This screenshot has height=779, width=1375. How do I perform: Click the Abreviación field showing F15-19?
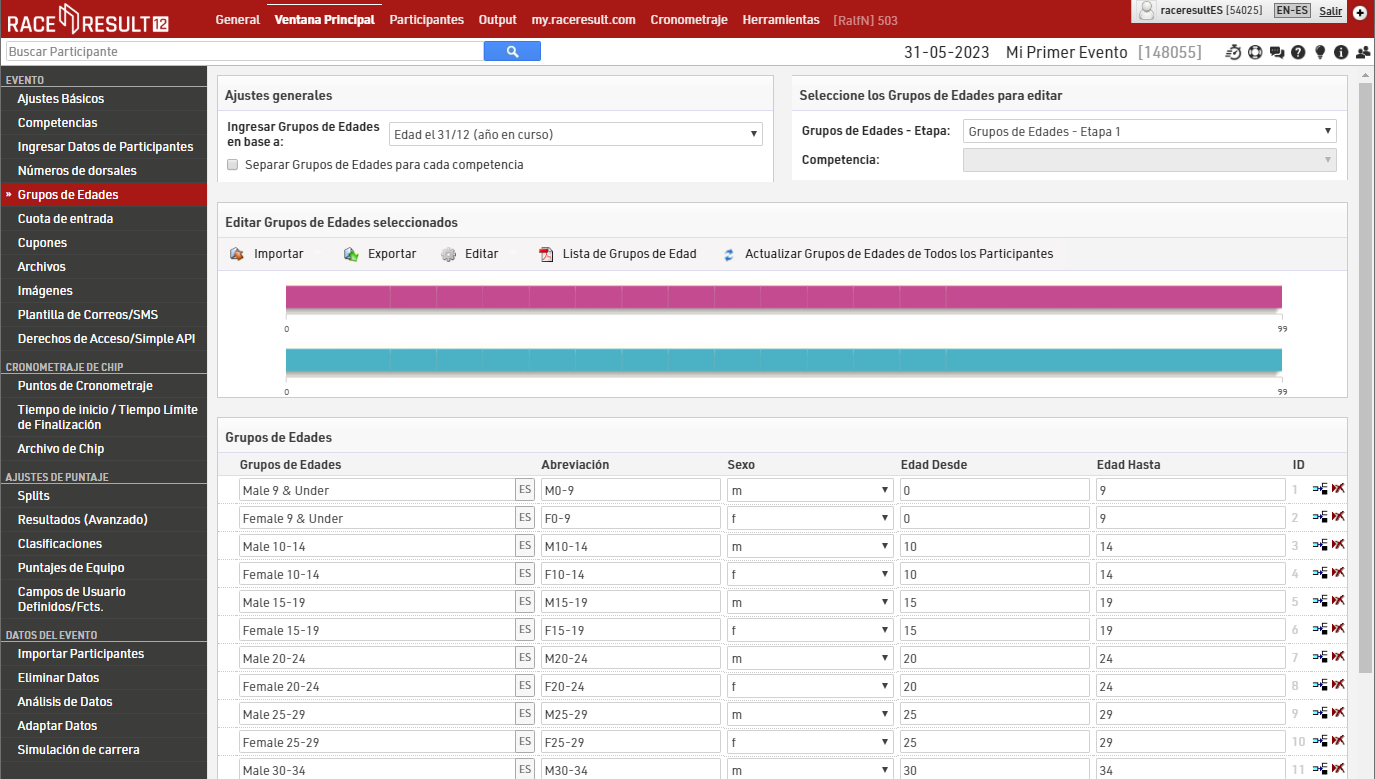(630, 630)
